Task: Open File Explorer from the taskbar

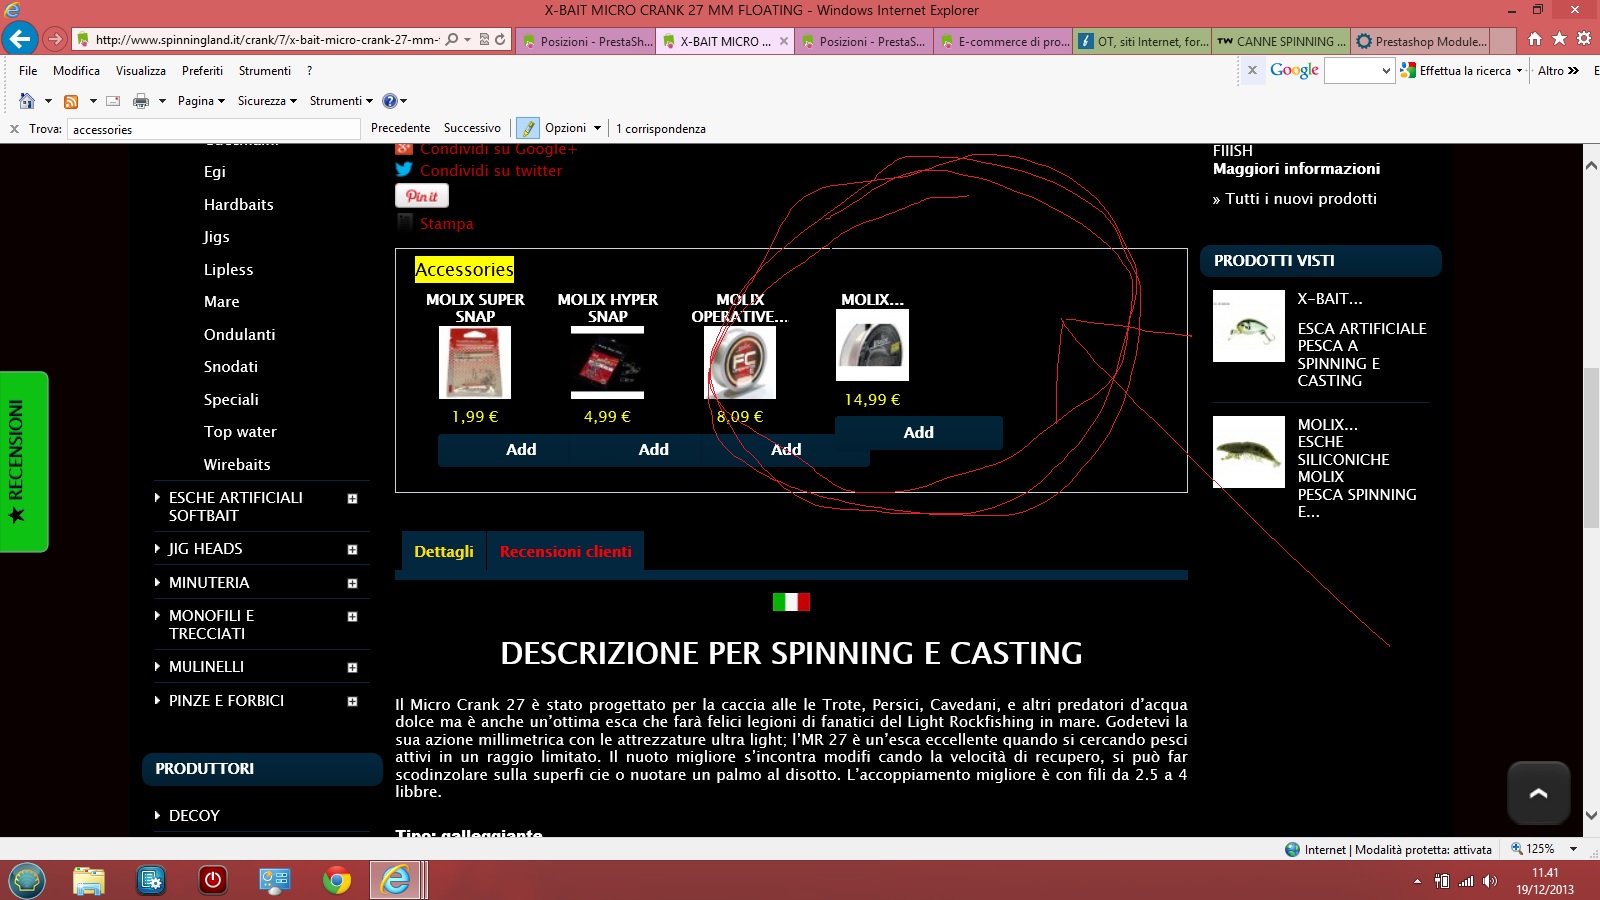Action: [89, 880]
